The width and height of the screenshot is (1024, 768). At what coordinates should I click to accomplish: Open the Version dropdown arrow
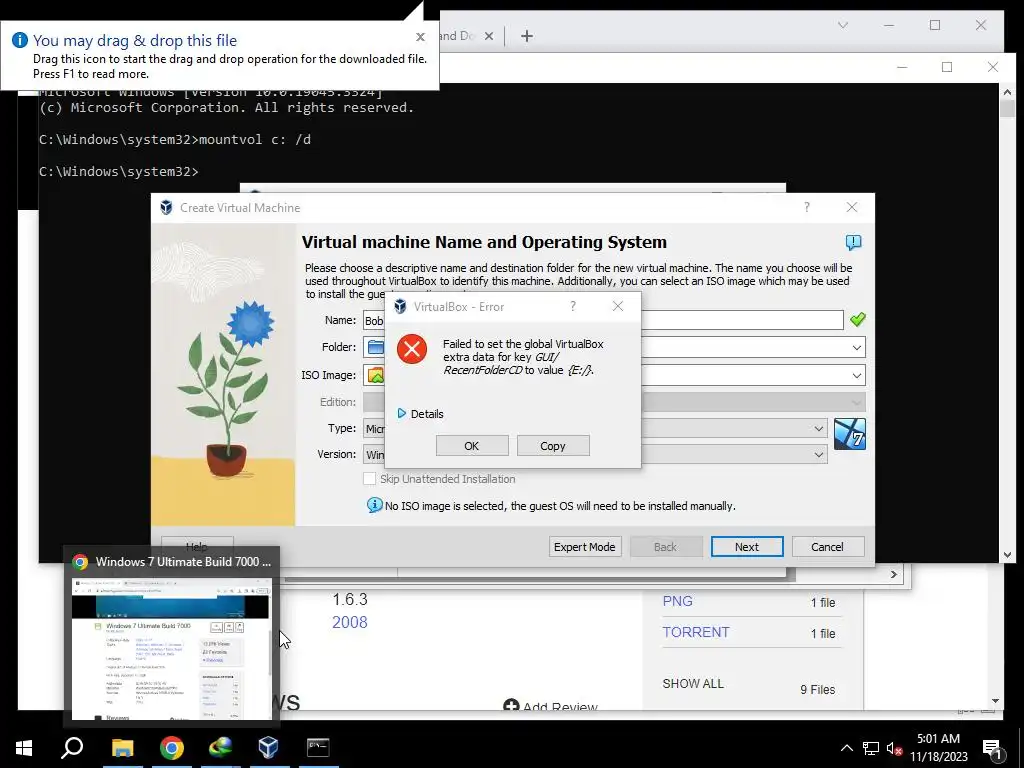tap(818, 455)
